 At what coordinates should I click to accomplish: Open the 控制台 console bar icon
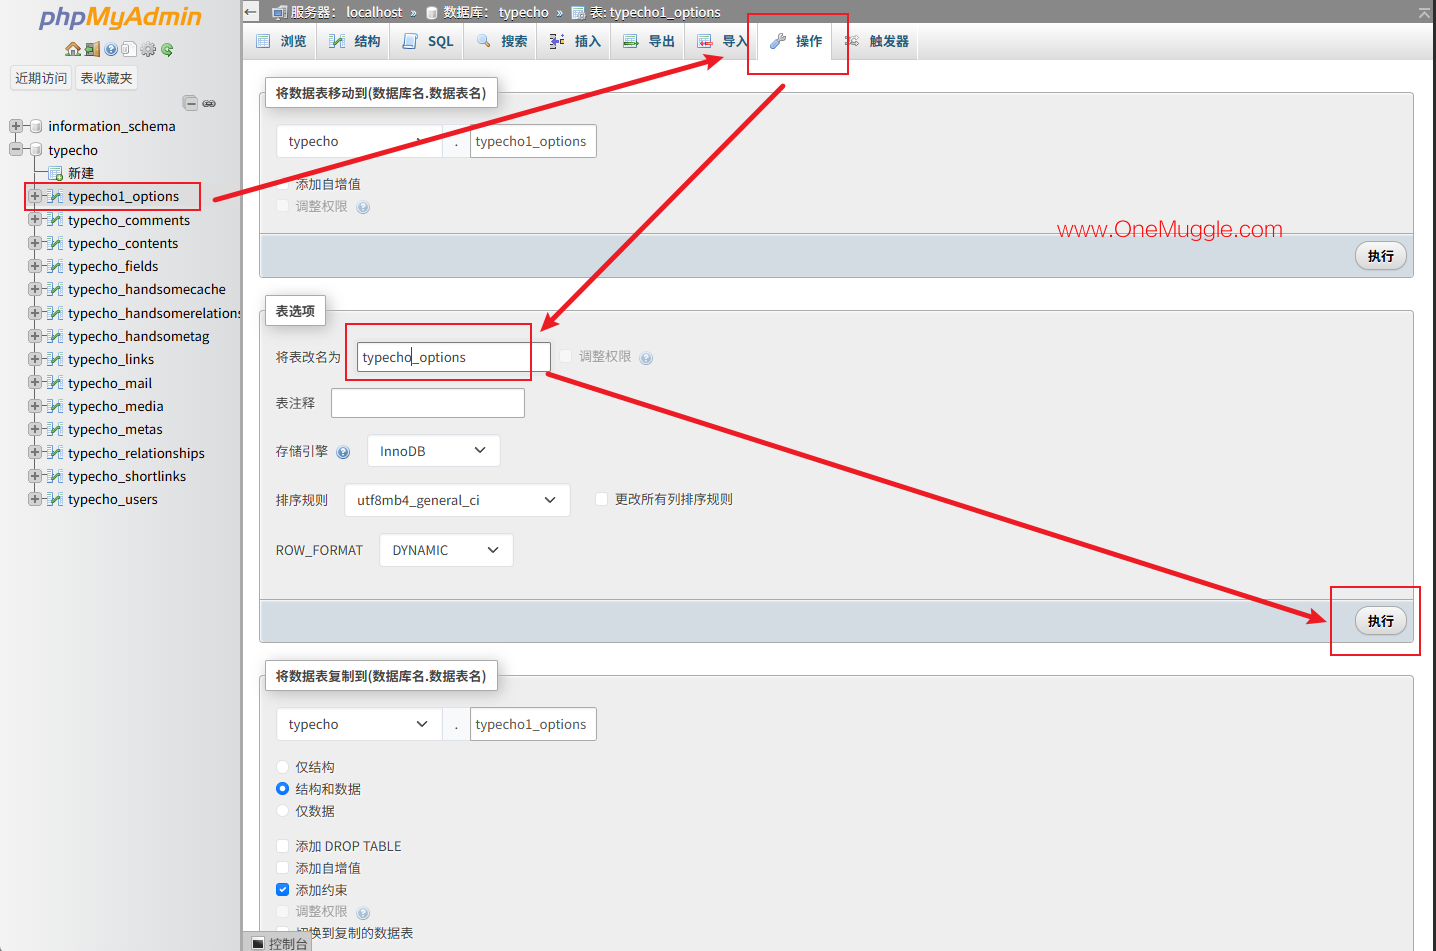click(x=258, y=943)
